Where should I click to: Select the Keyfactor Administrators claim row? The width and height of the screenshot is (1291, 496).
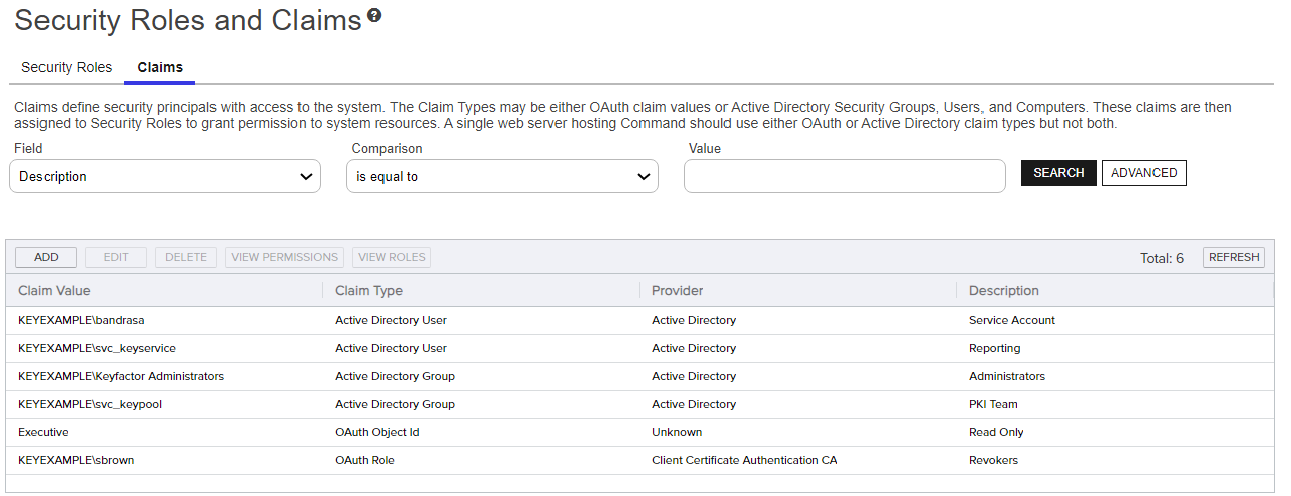pos(121,376)
